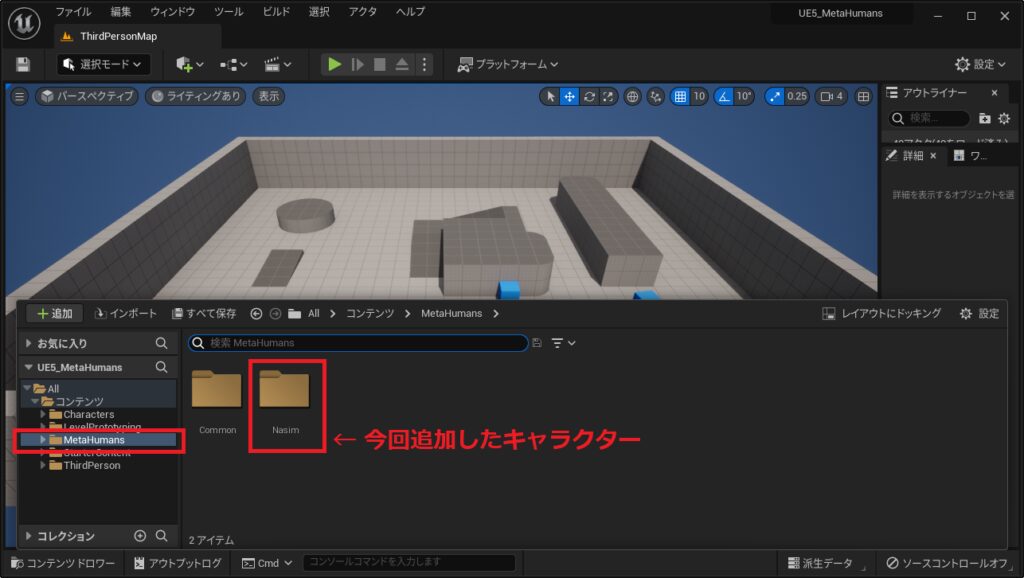Open ファイル menu
The width and height of the screenshot is (1024, 578).
(x=73, y=12)
